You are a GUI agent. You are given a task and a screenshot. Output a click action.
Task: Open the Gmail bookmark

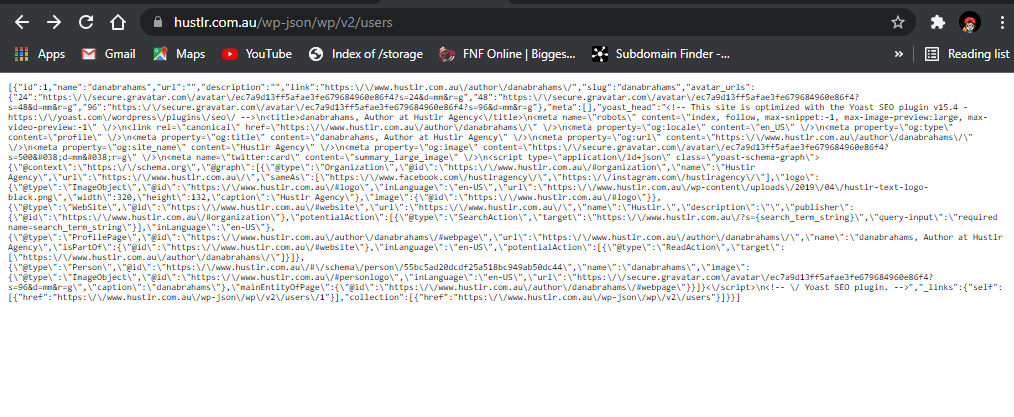pos(108,54)
